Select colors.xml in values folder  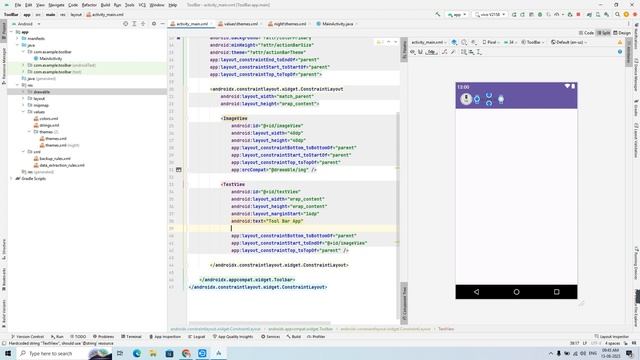[49, 118]
